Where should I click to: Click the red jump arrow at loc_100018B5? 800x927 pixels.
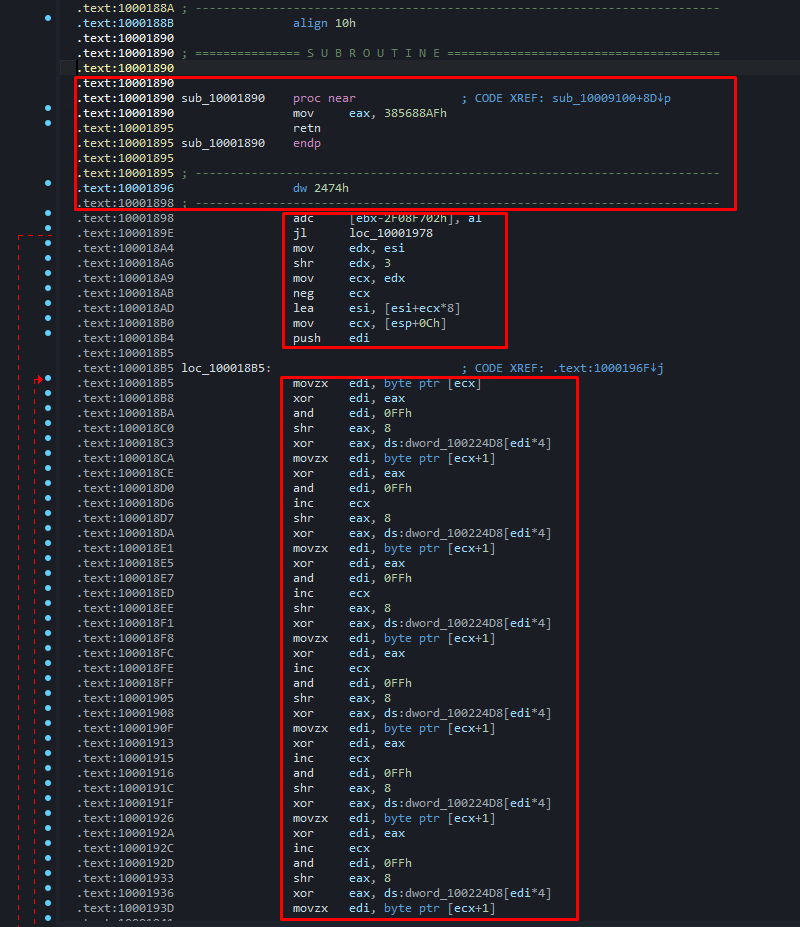(x=40, y=380)
